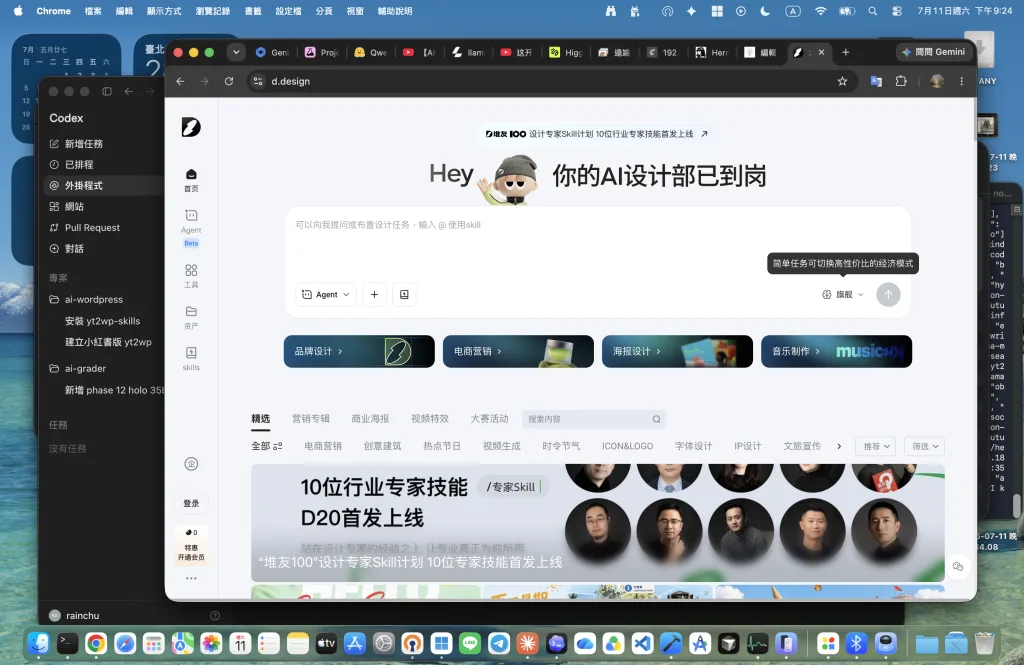
Task: Select the 营销专辑 tab
Action: (x=311, y=419)
